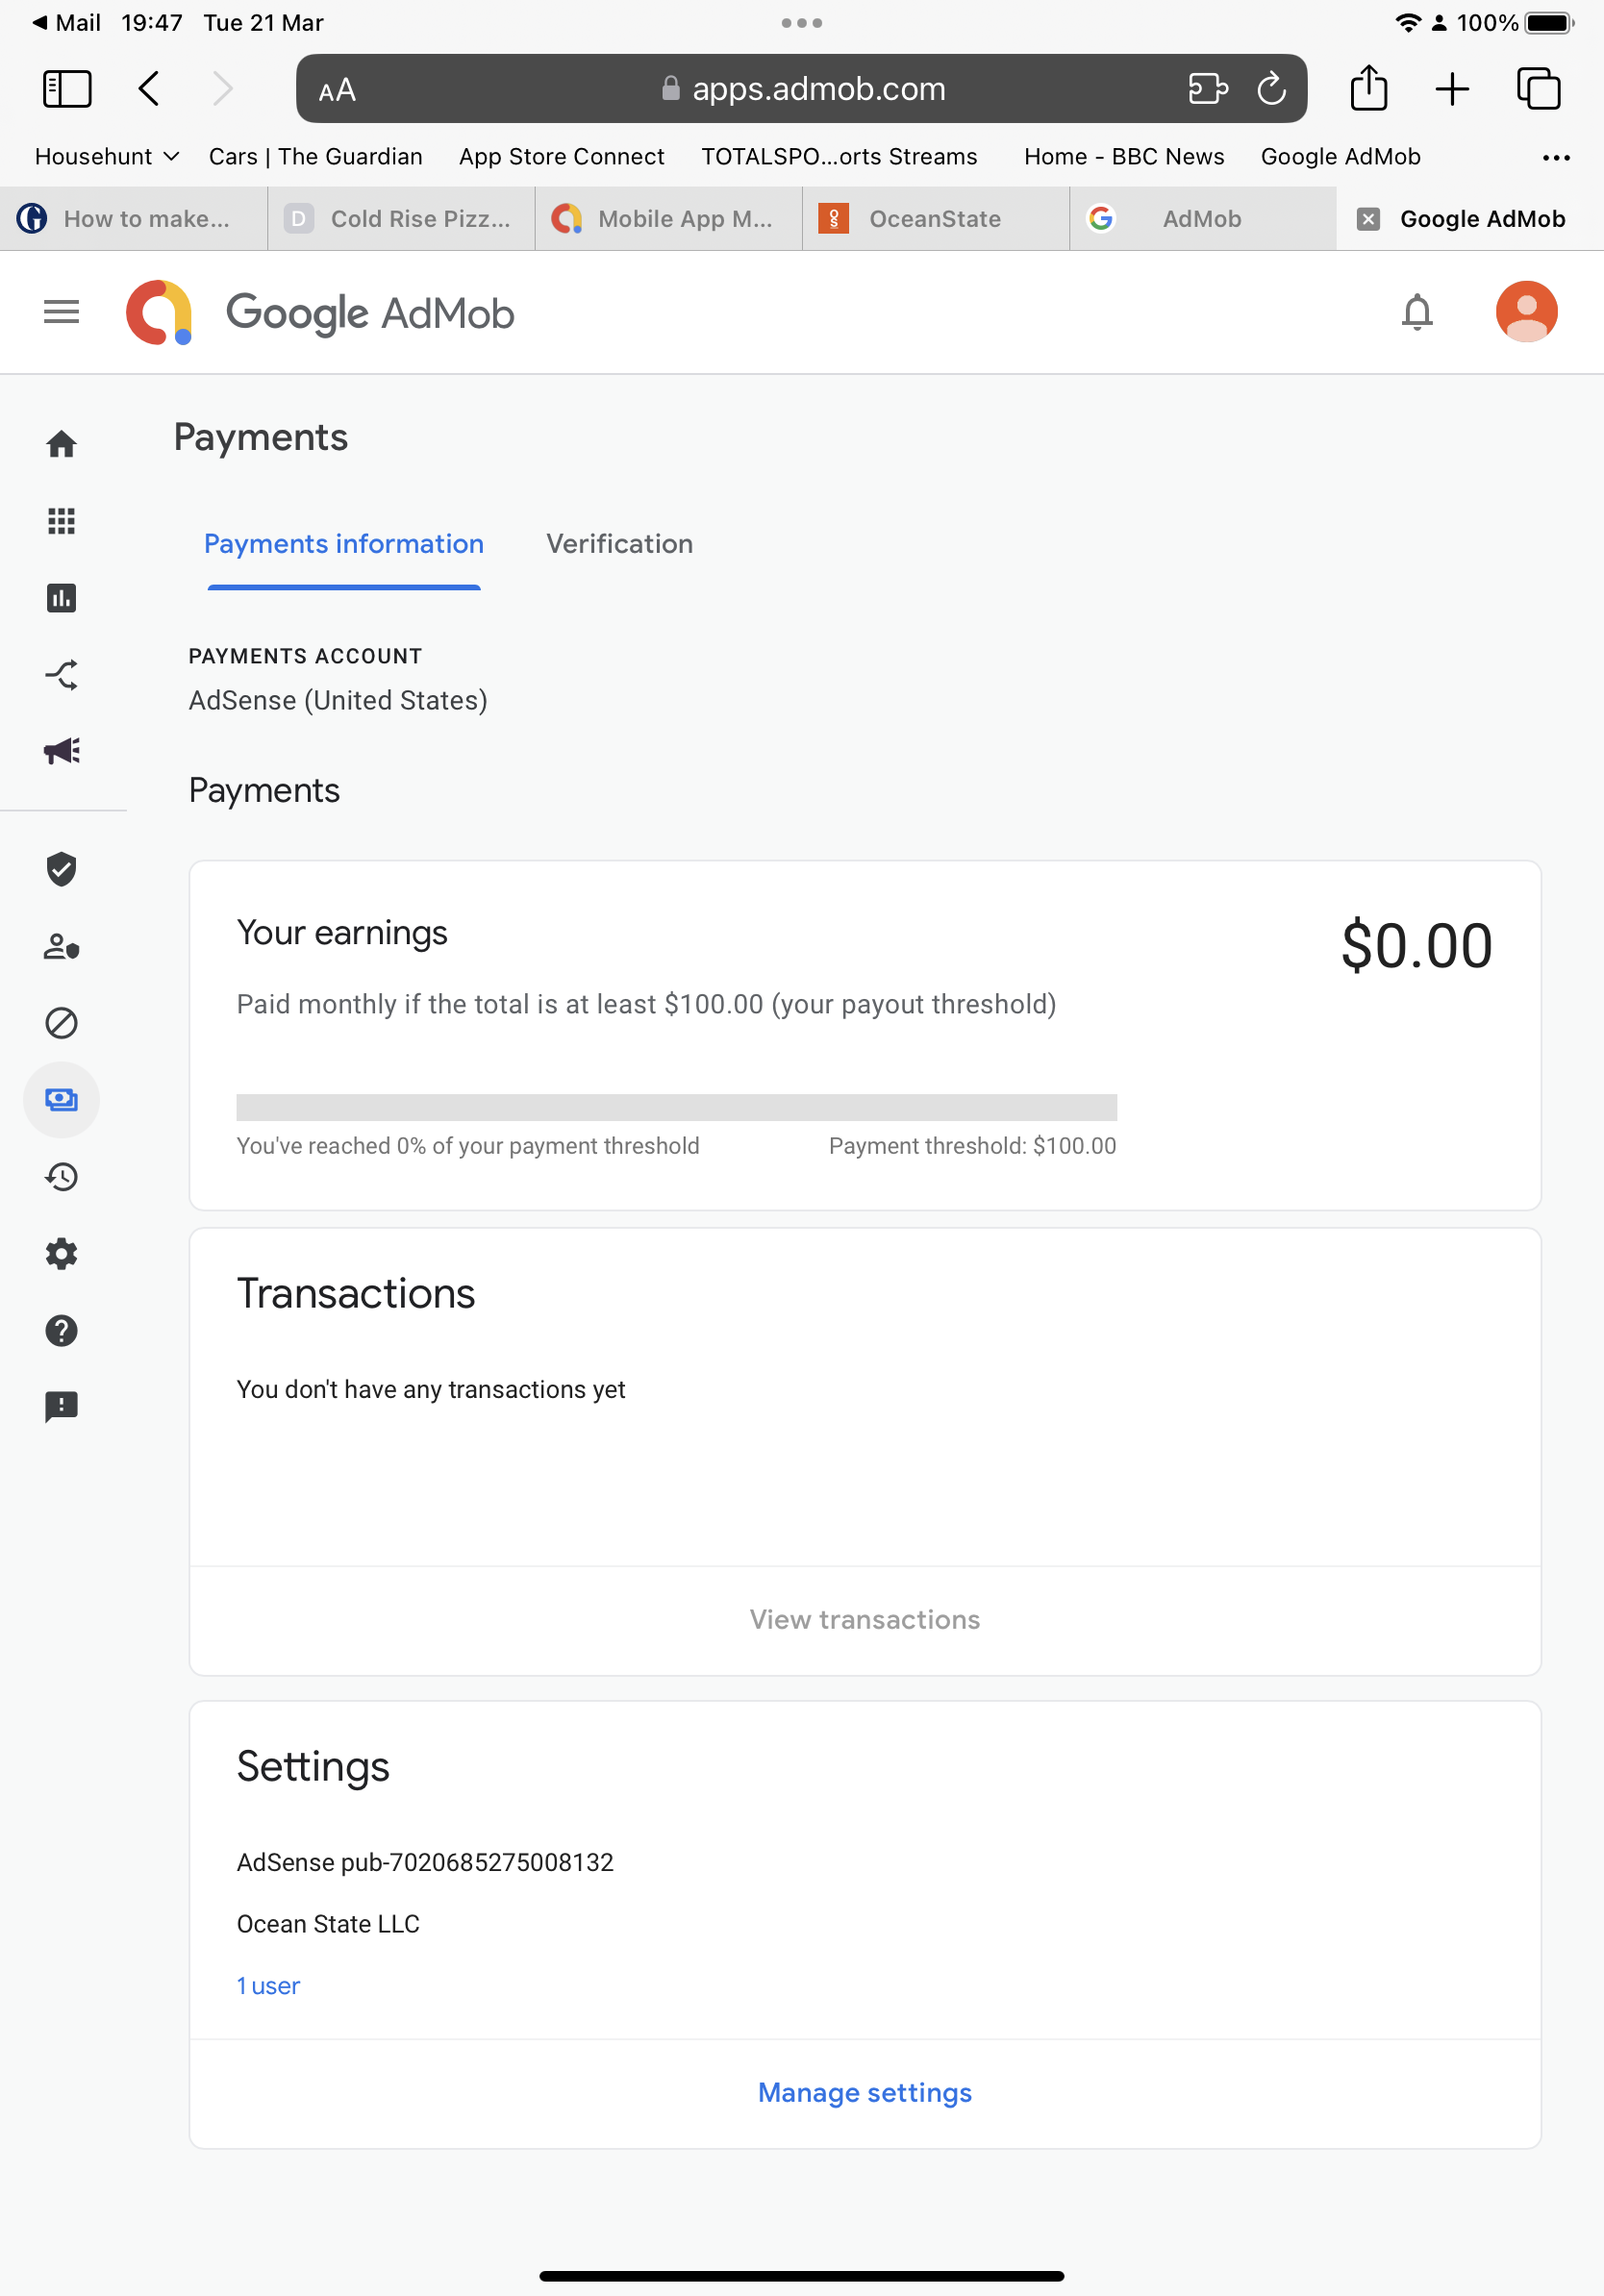
Task: Open AdMob notifications bell
Action: pos(1418,312)
